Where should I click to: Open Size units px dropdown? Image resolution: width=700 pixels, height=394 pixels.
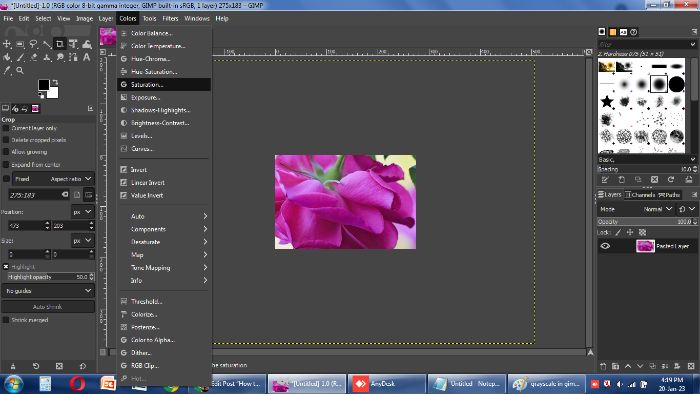[83, 241]
